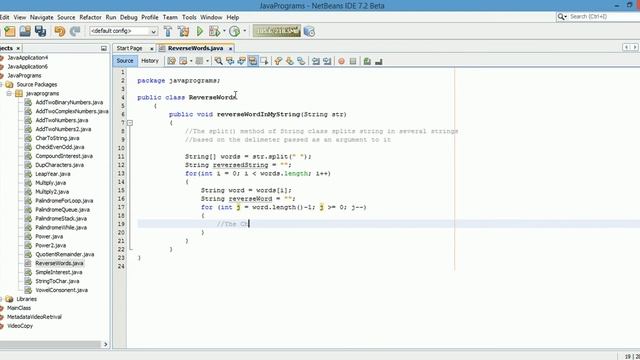Select CompoundInterest.java in the project tree

[64, 156]
